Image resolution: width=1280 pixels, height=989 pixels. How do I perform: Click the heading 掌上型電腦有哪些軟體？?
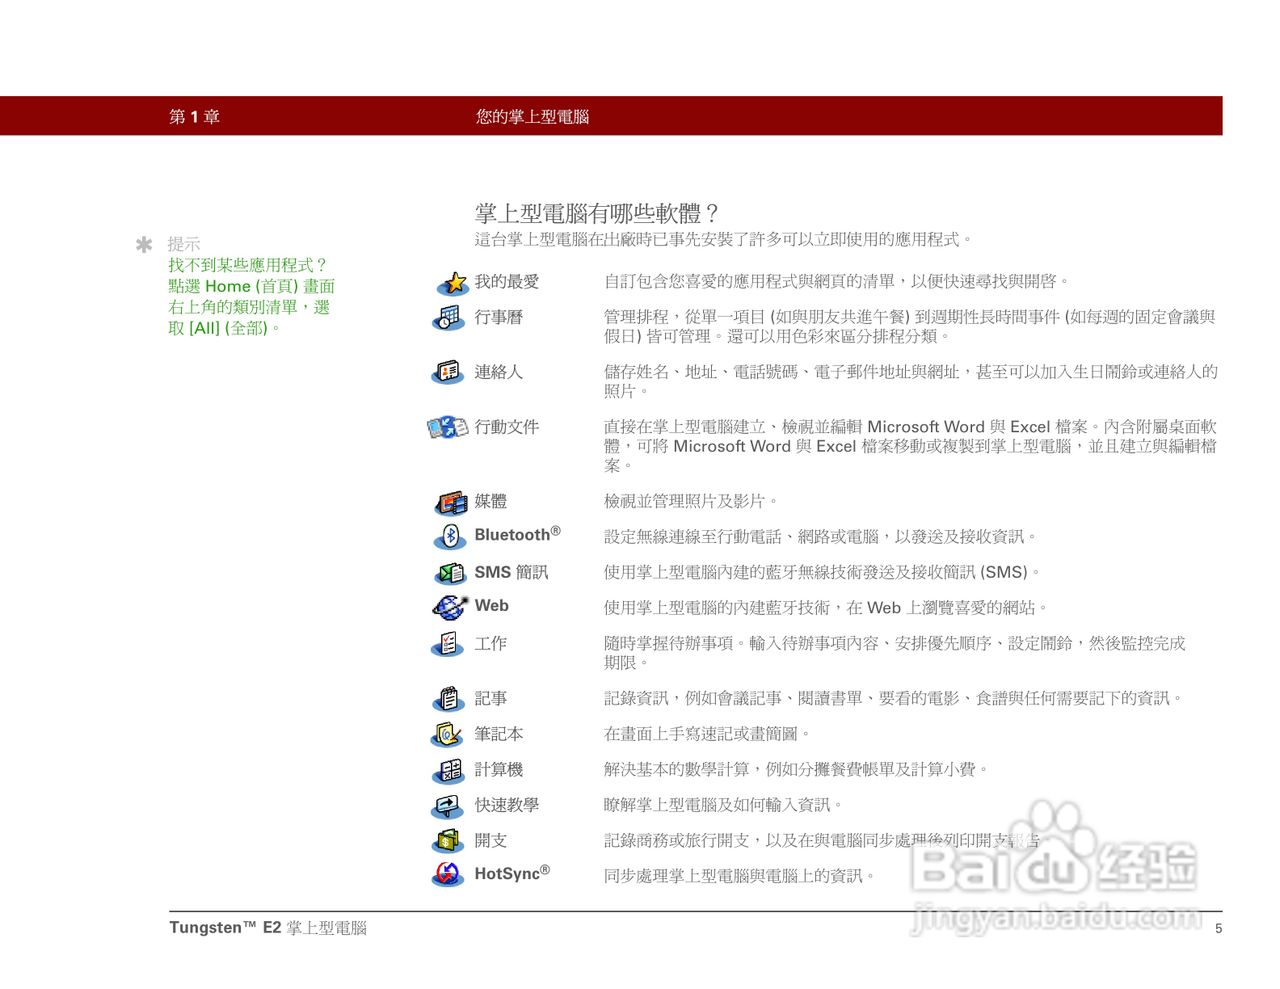tap(597, 213)
